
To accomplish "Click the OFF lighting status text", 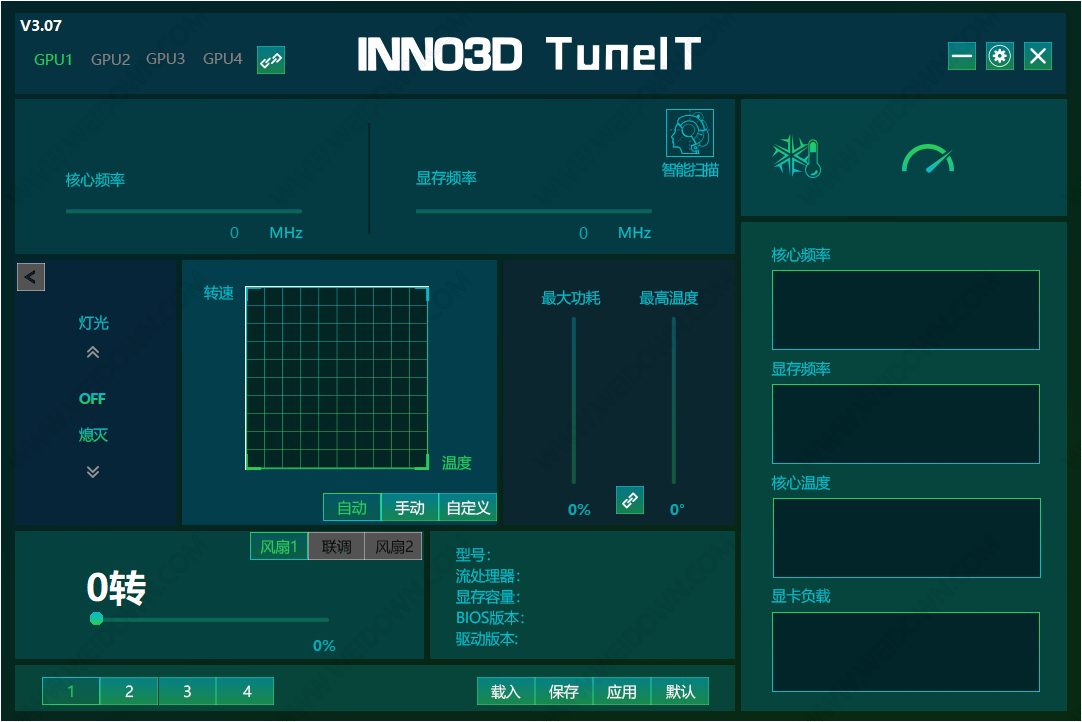I will pyautogui.click(x=92, y=399).
